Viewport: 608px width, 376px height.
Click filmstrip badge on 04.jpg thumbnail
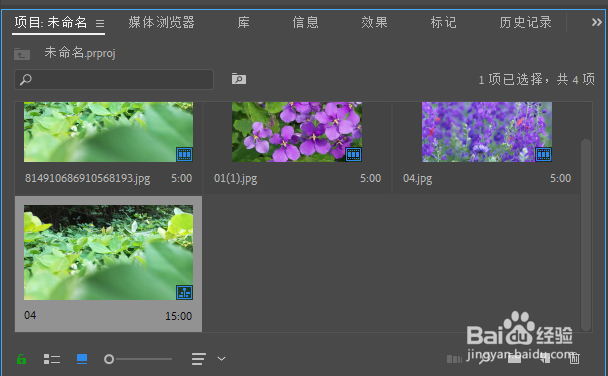[x=543, y=155]
